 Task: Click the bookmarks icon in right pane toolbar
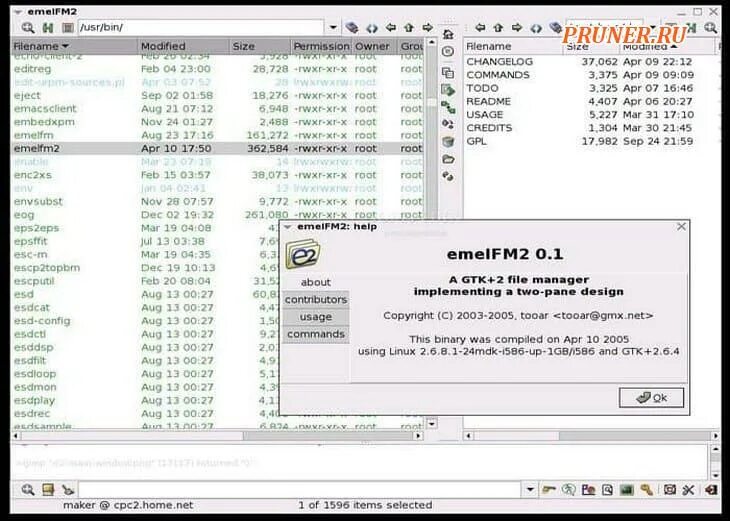click(x=555, y=28)
